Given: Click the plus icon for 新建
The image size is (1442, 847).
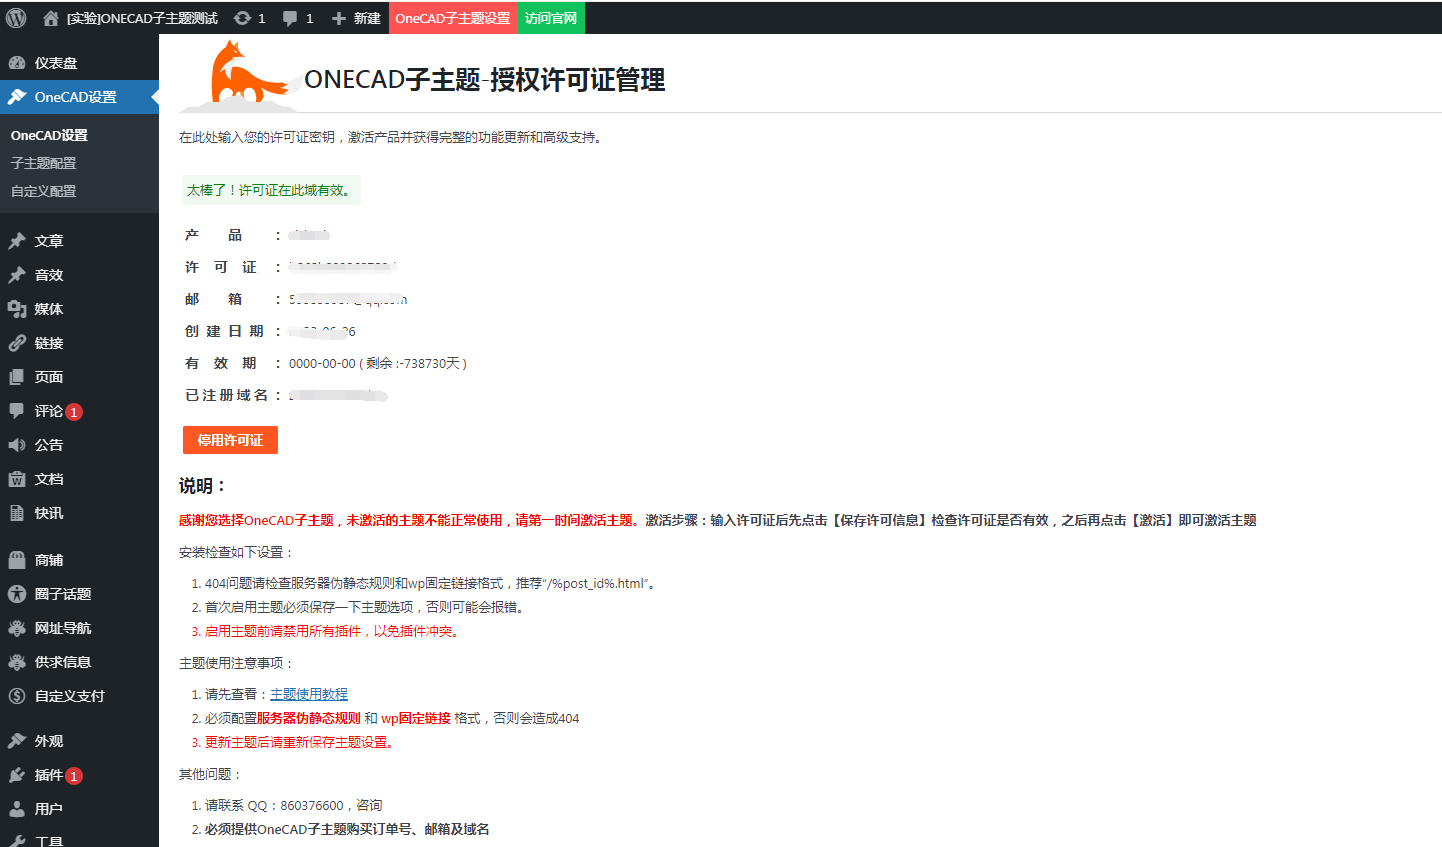Looking at the screenshot, I should click(339, 18).
